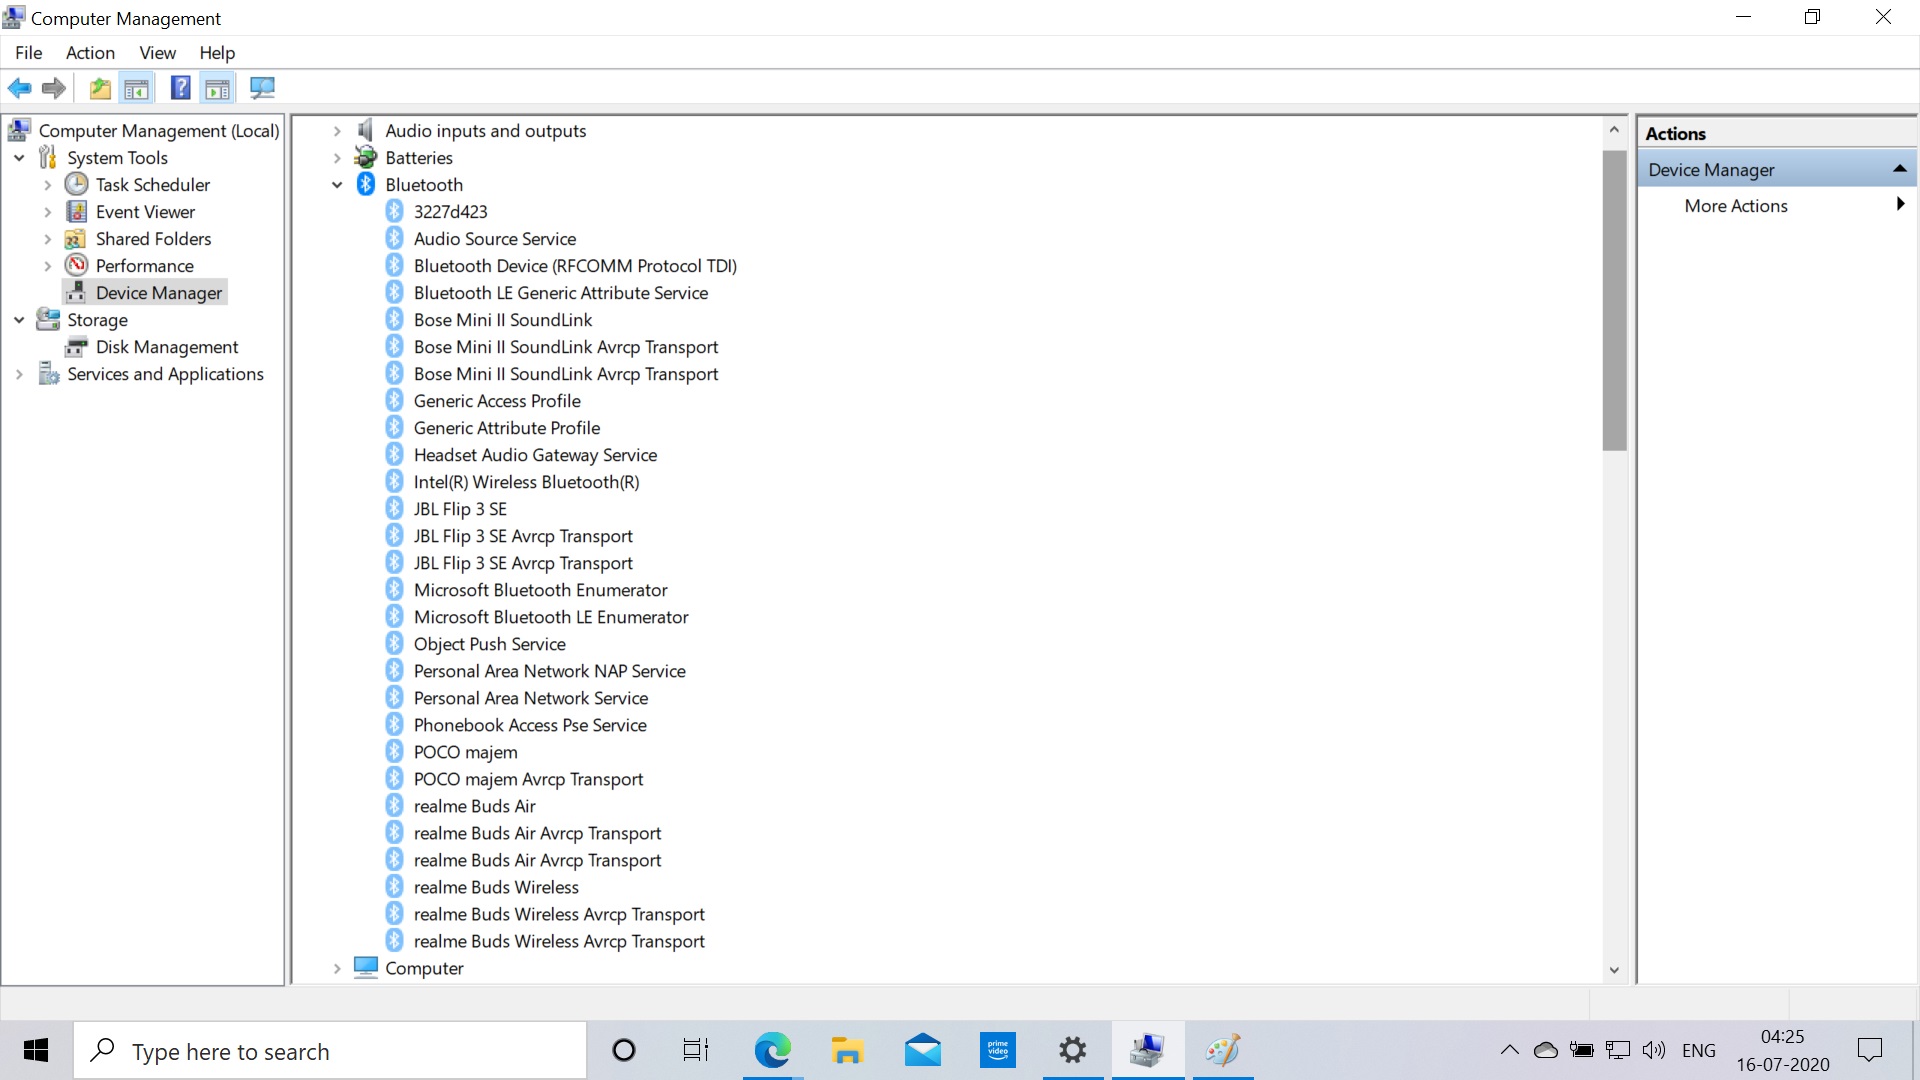Toggle Show/Hide Console Tree toolbar icon
The height and width of the screenshot is (1080, 1920).
click(137, 88)
